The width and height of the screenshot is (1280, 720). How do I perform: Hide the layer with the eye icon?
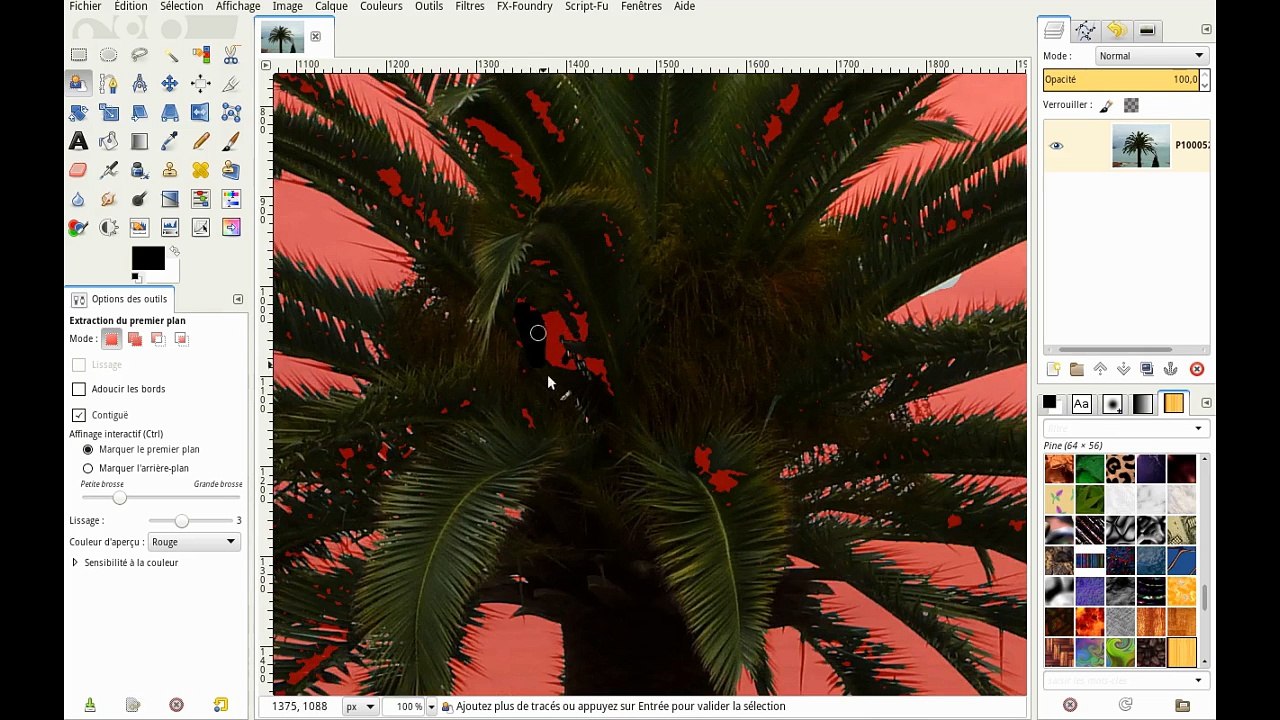click(1056, 146)
